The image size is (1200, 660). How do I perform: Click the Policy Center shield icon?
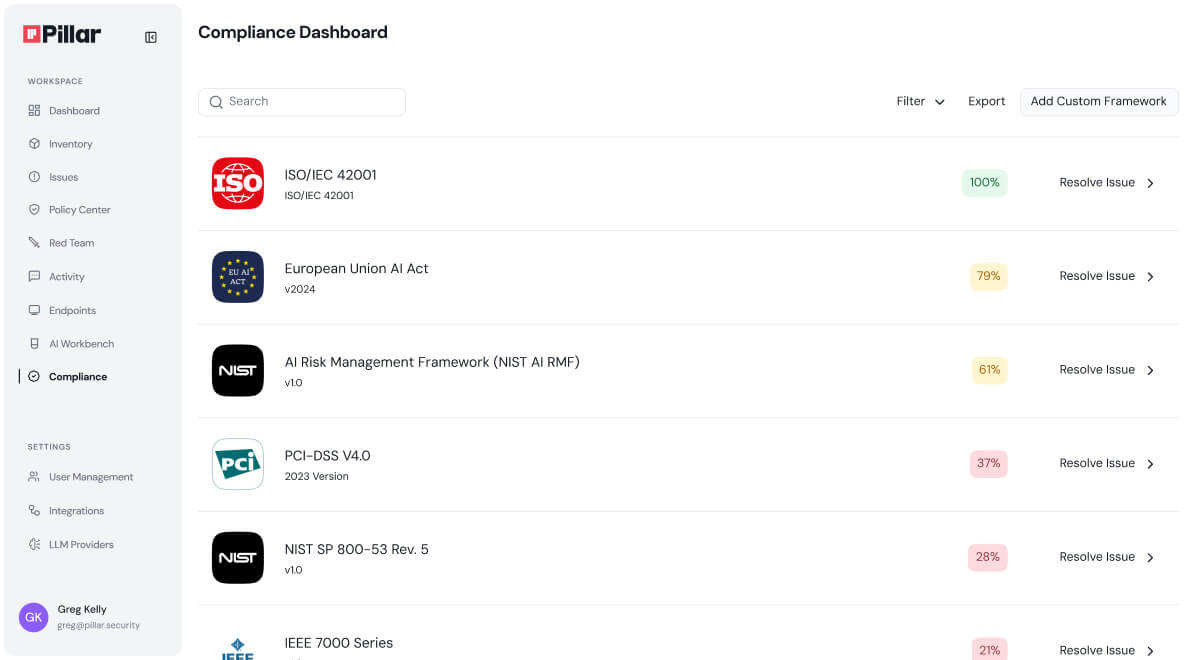pyautogui.click(x=34, y=210)
